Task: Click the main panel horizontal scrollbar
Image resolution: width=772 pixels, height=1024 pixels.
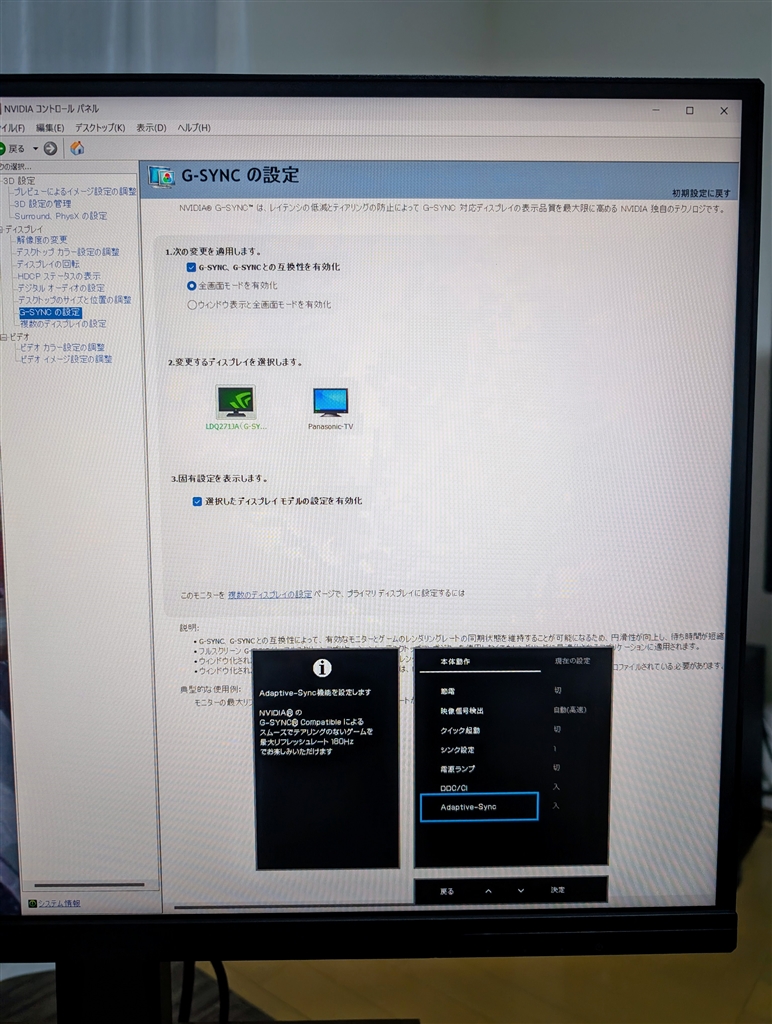Action: pos(294,906)
